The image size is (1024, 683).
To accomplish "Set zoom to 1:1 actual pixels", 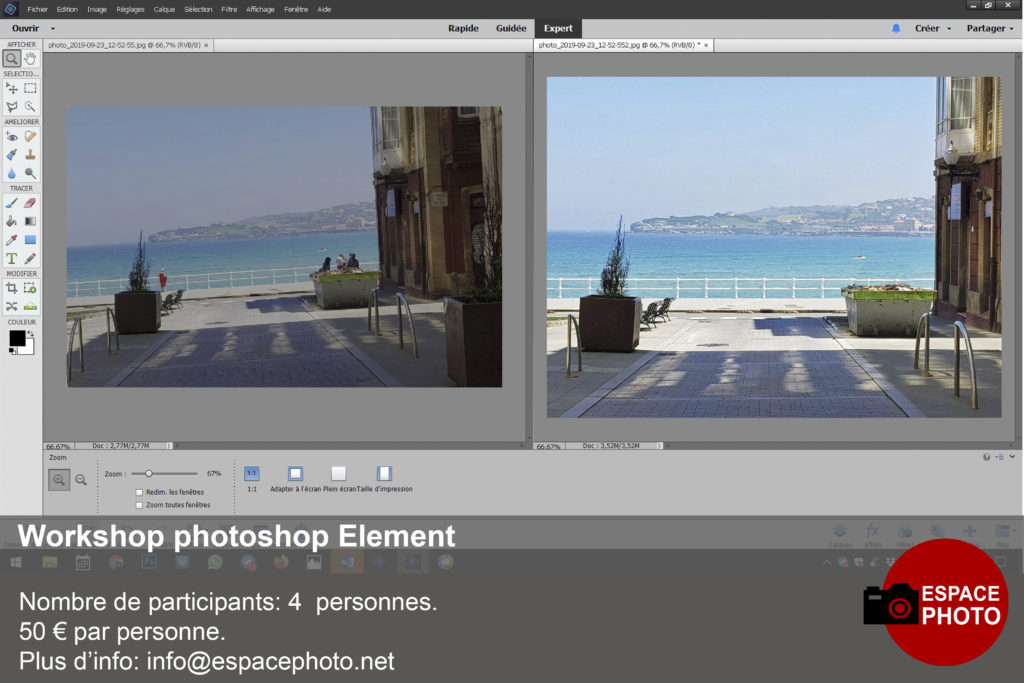I will (252, 473).
